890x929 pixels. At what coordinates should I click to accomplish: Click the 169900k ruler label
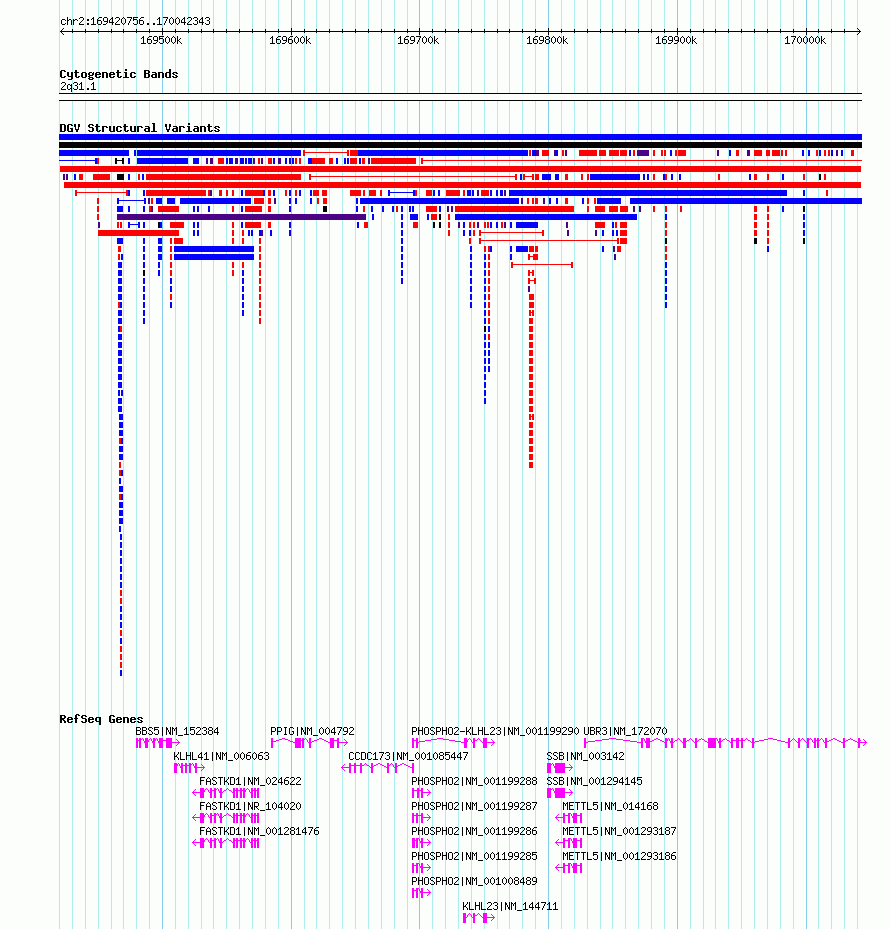click(x=676, y=40)
